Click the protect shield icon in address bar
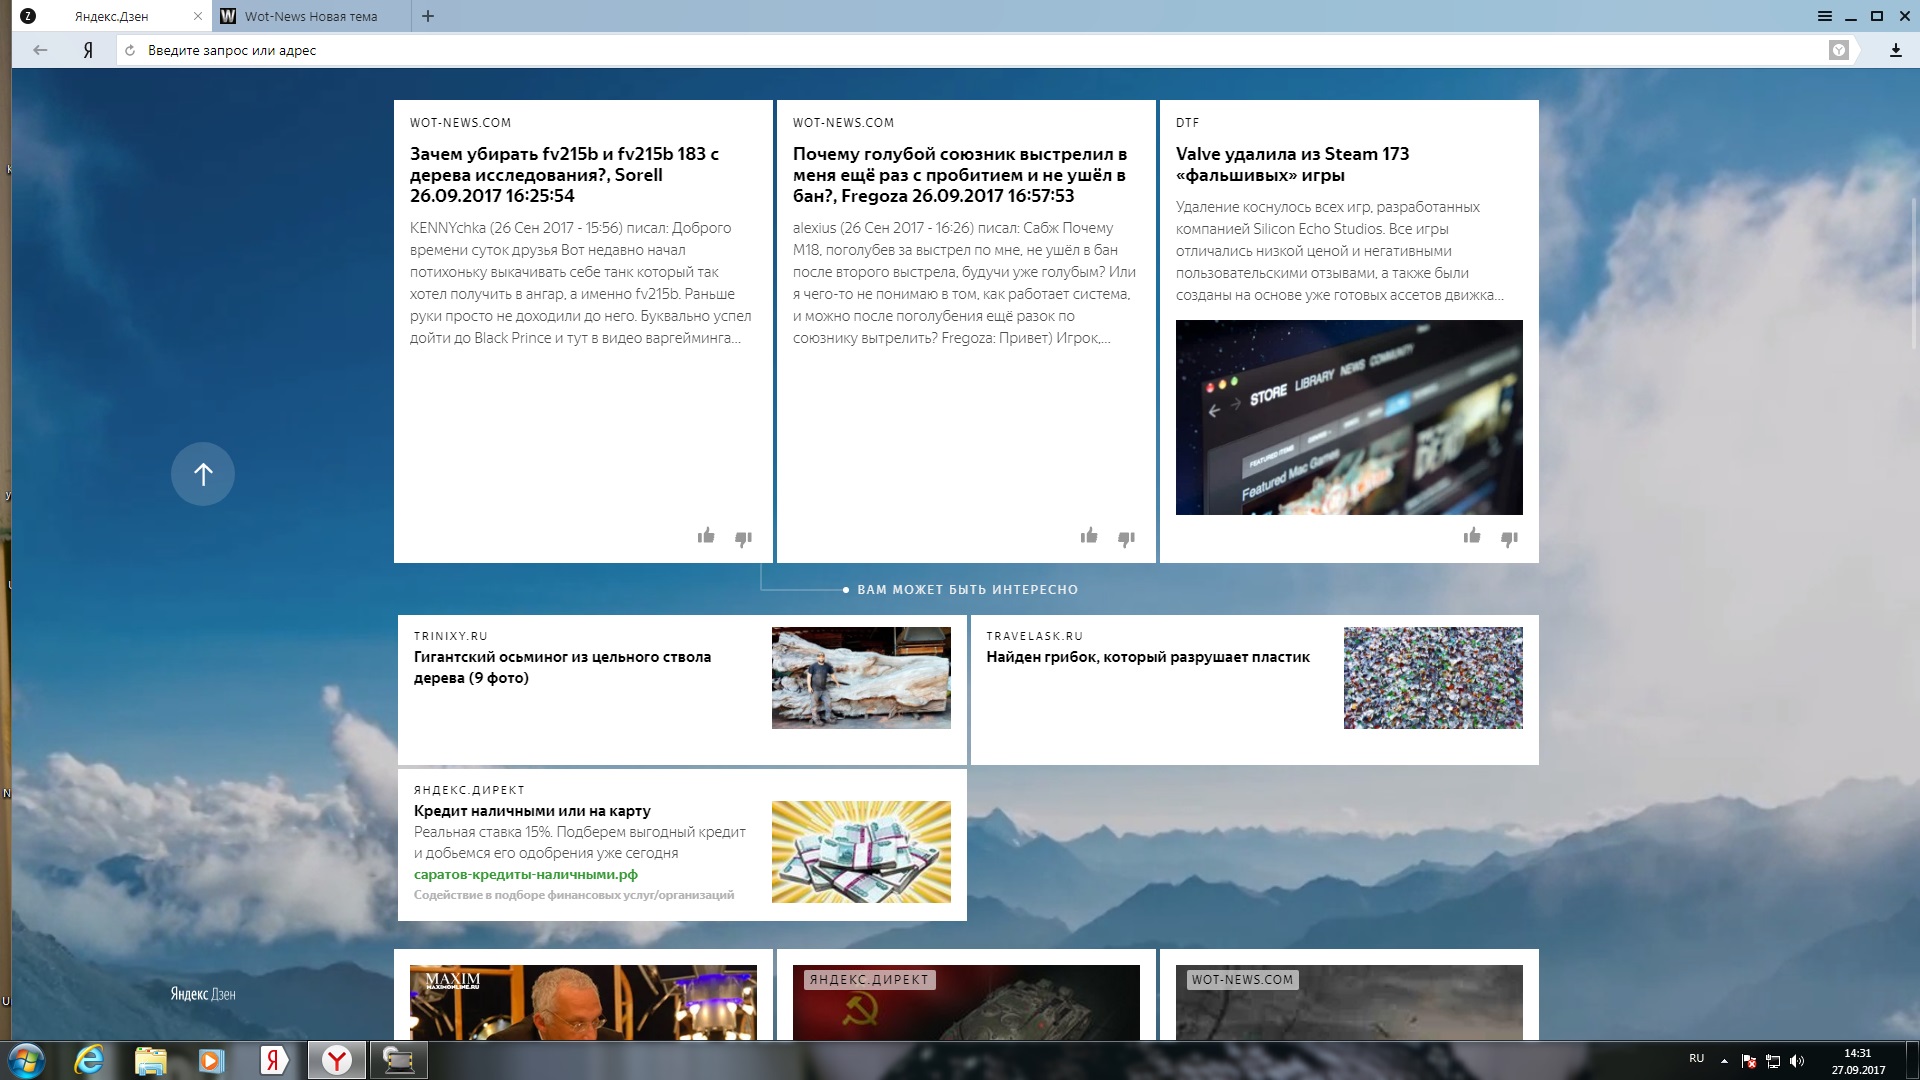 tap(1838, 50)
